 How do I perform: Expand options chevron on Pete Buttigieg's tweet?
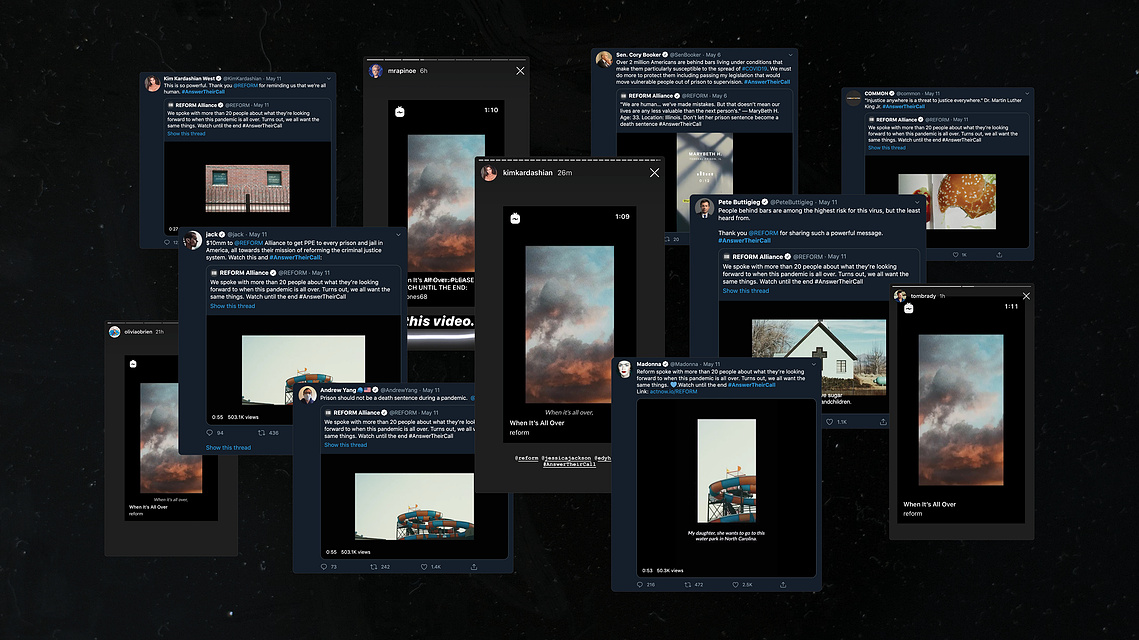[917, 202]
